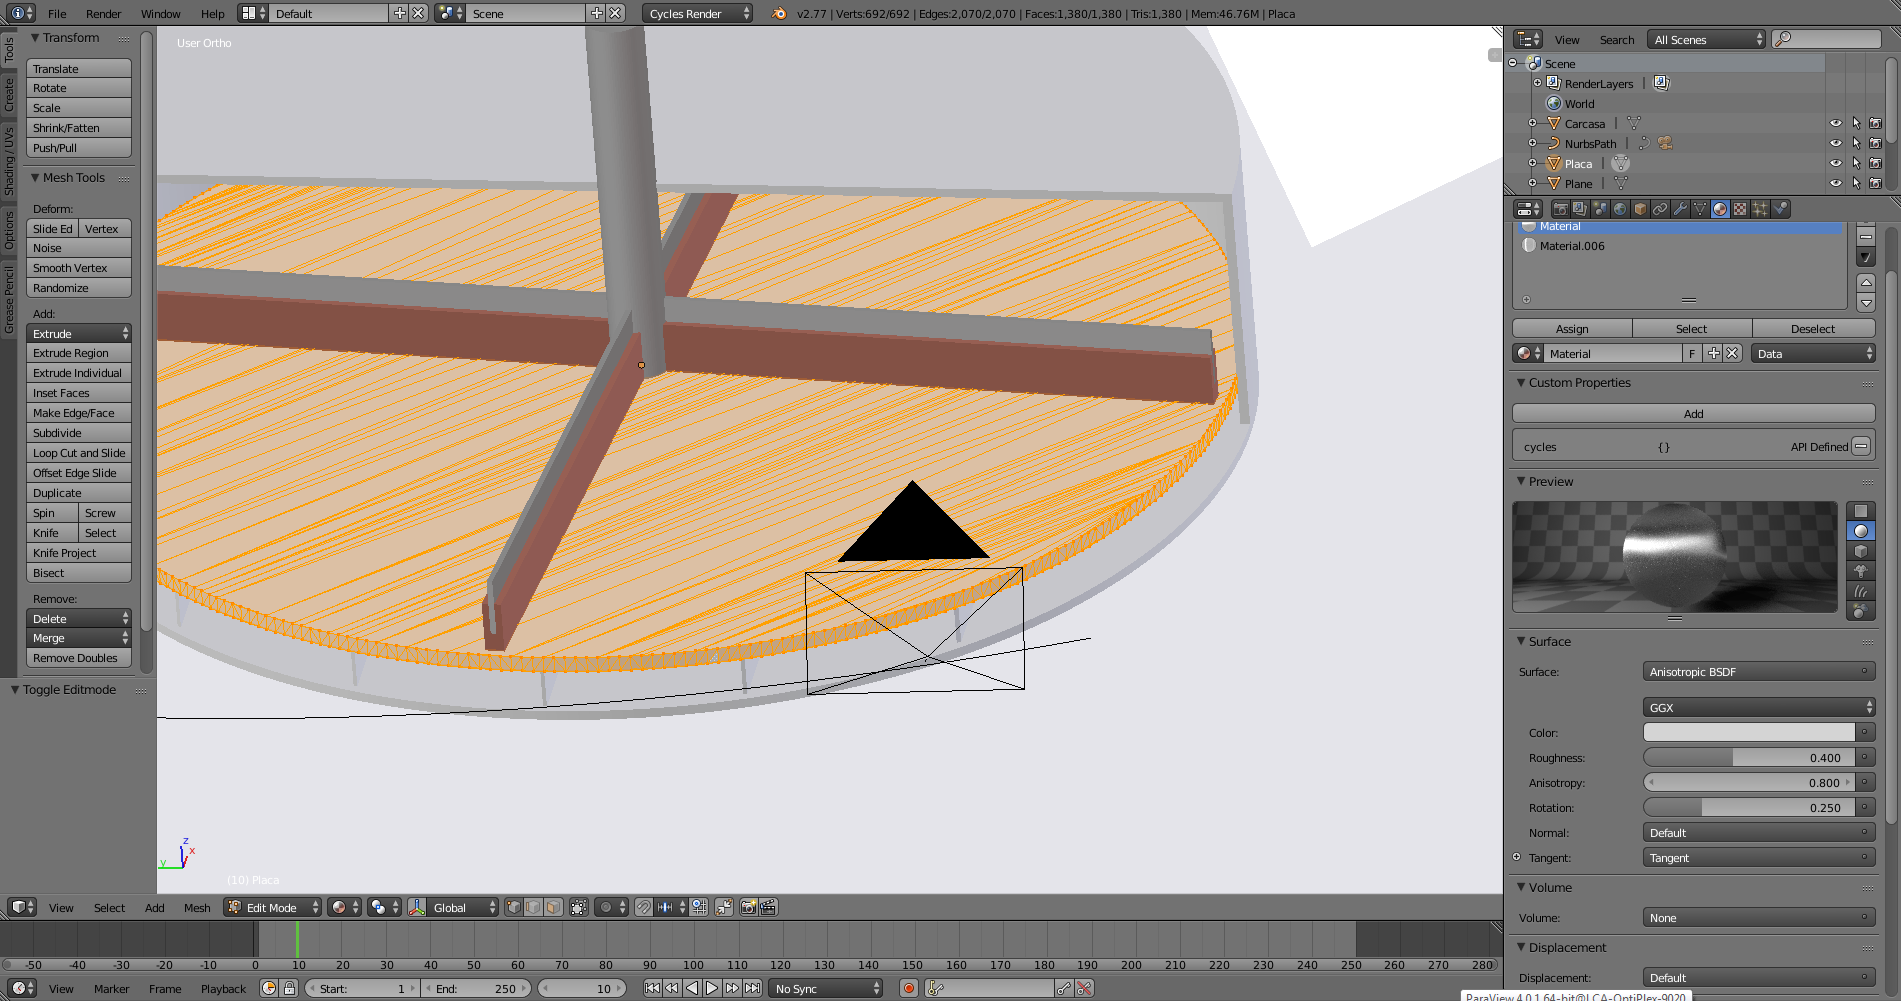This screenshot has width=1901, height=1001.
Task: Open the Render properties tab icon
Action: [1560, 209]
